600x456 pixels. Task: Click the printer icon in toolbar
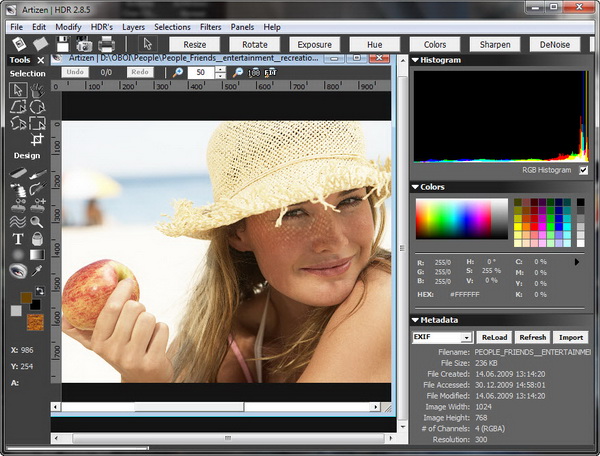tap(106, 44)
